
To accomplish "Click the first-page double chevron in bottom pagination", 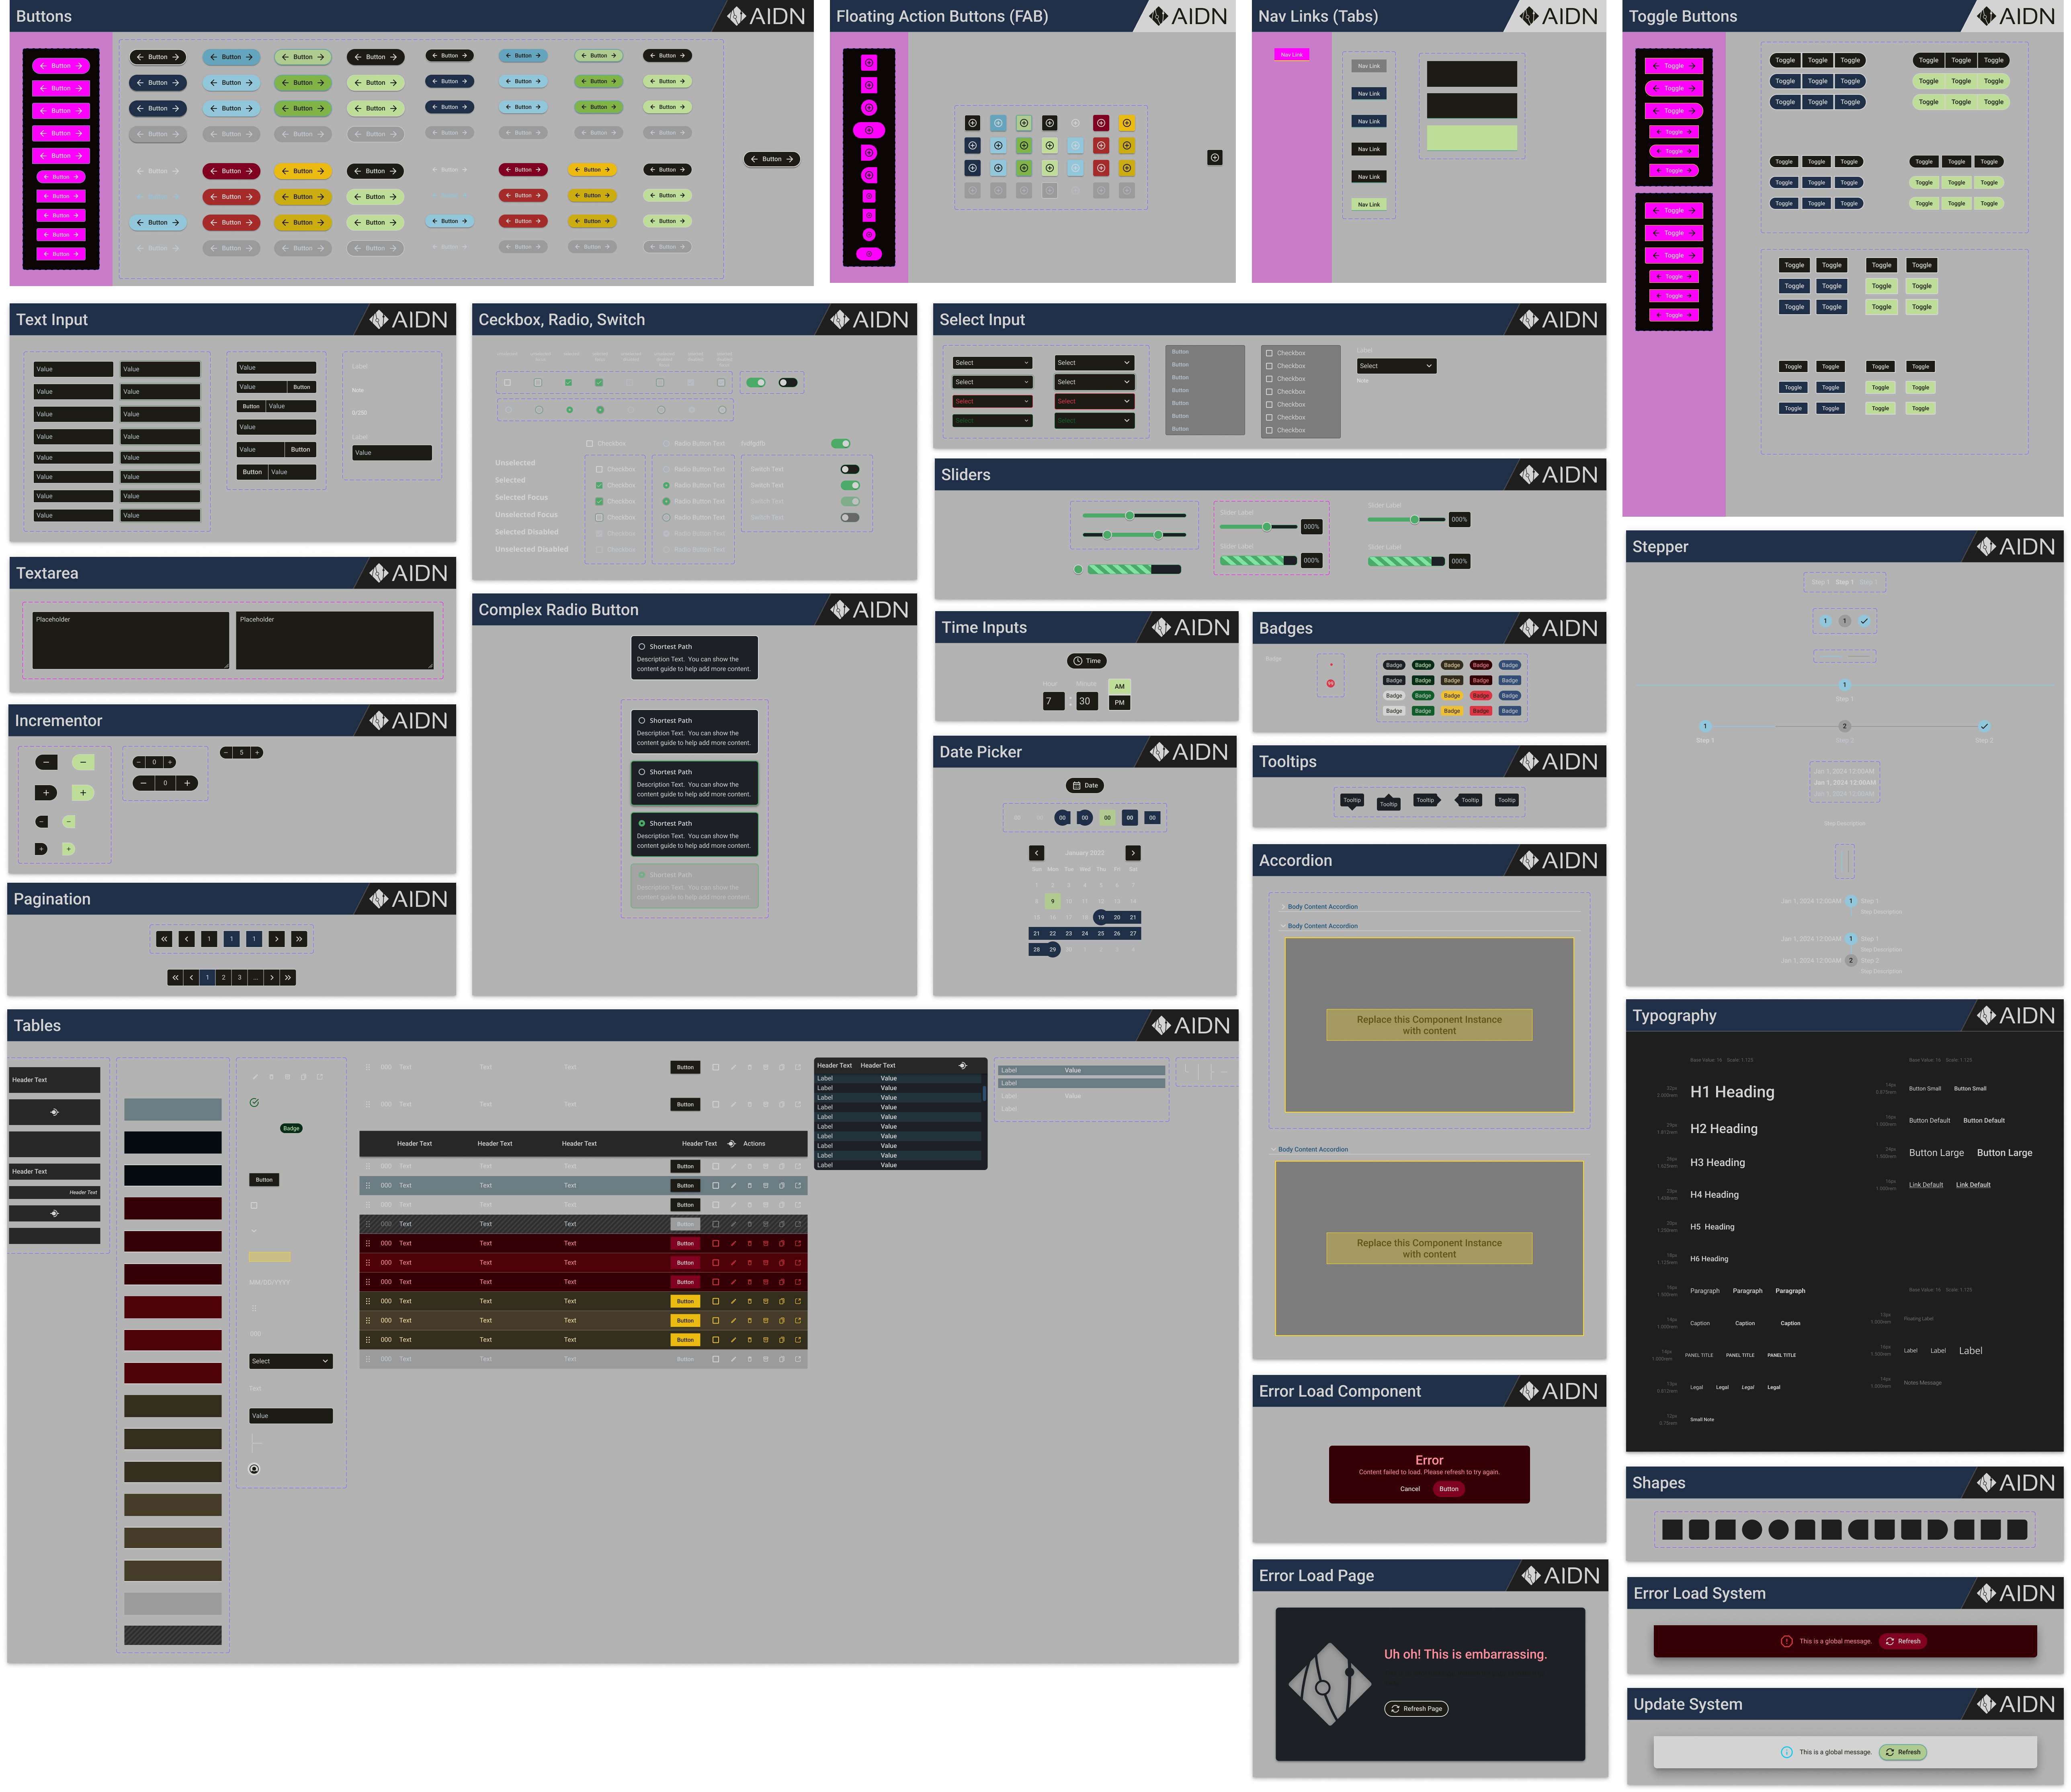I will [175, 978].
